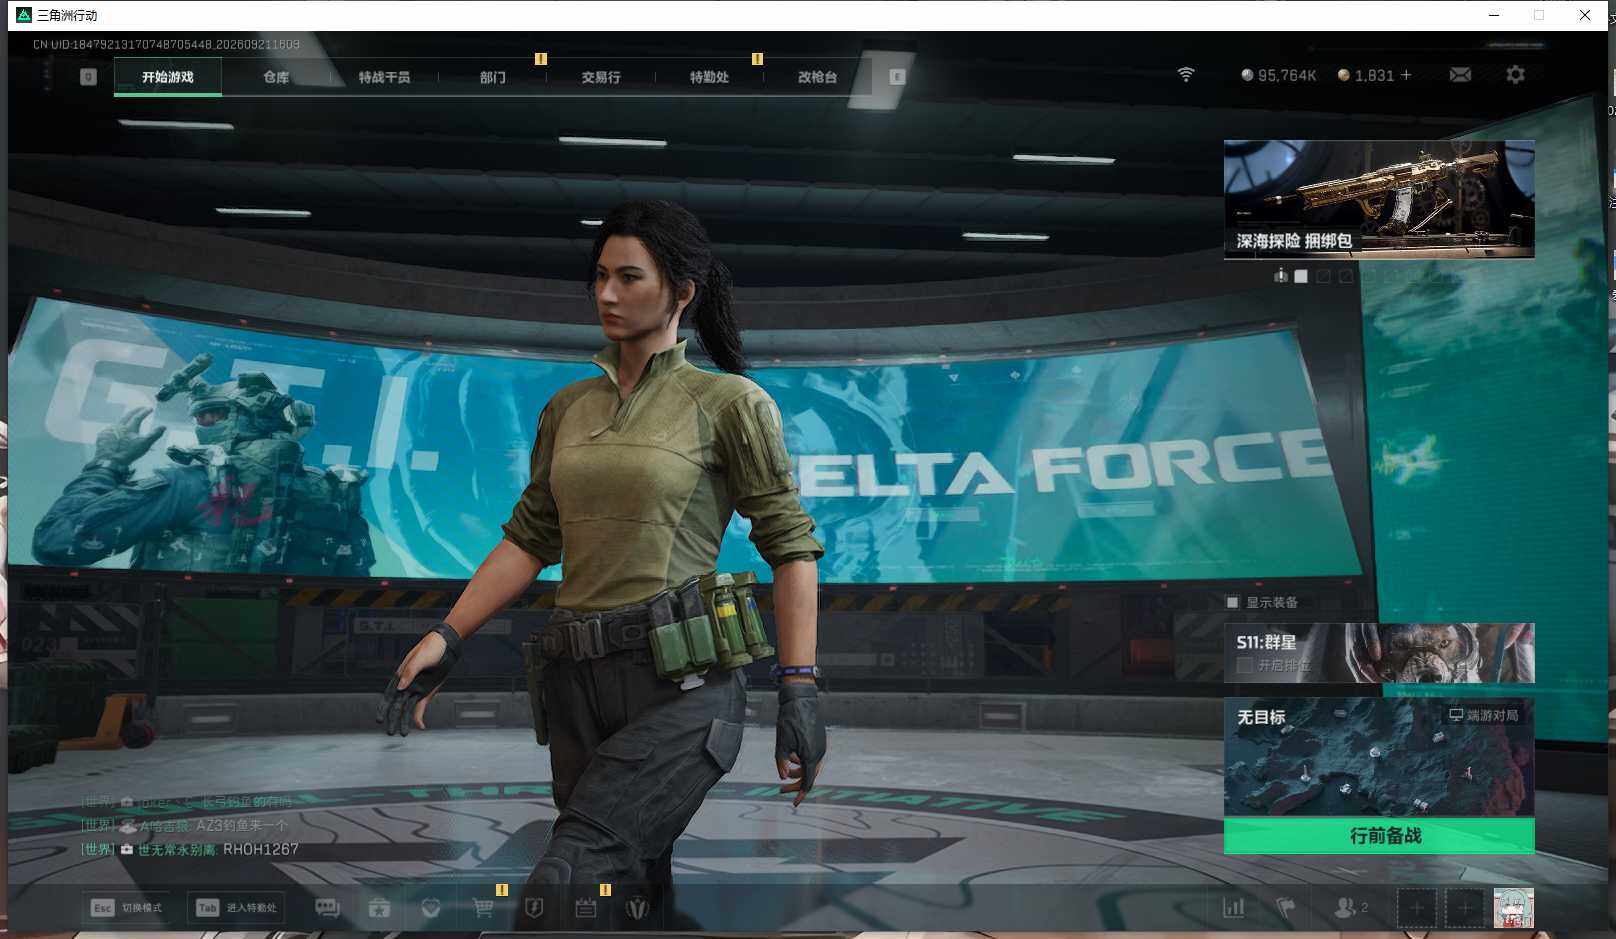Viewport: 1616px width, 939px height.
Task: Open the flag icon in bottom bar
Action: pyautogui.click(x=1286, y=908)
